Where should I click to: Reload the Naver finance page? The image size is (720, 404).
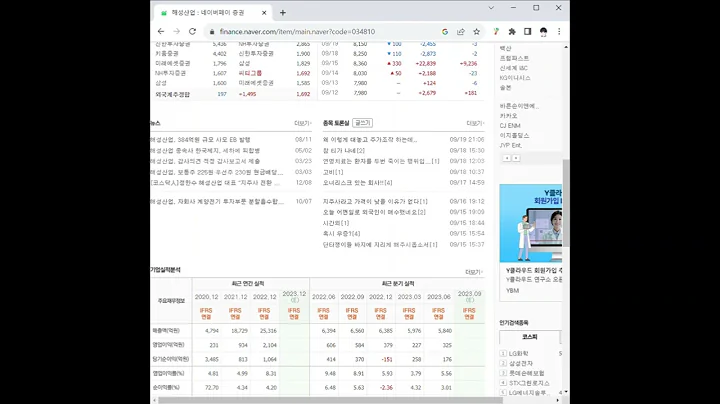coord(192,31)
